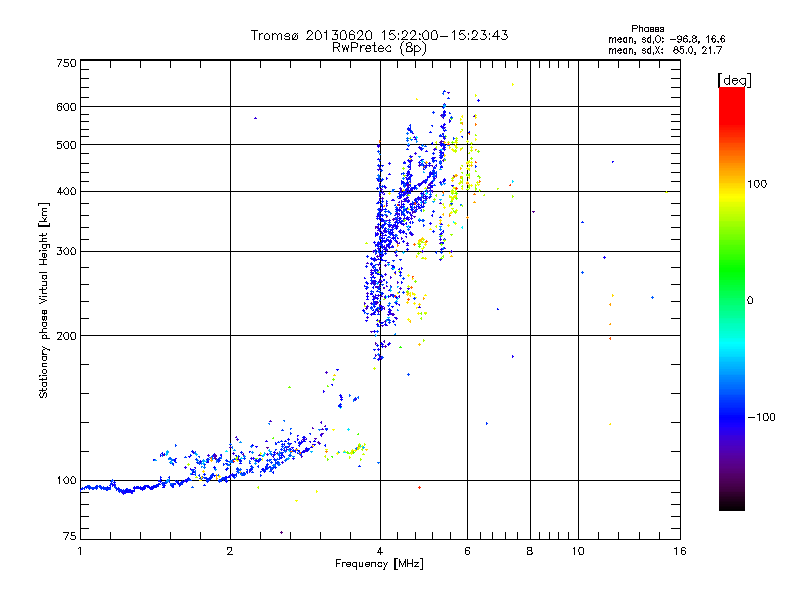The image size is (800, 600).
Task: Select the 'mean, sd,X: 85.0, 21.7' line
Action: coord(665,50)
